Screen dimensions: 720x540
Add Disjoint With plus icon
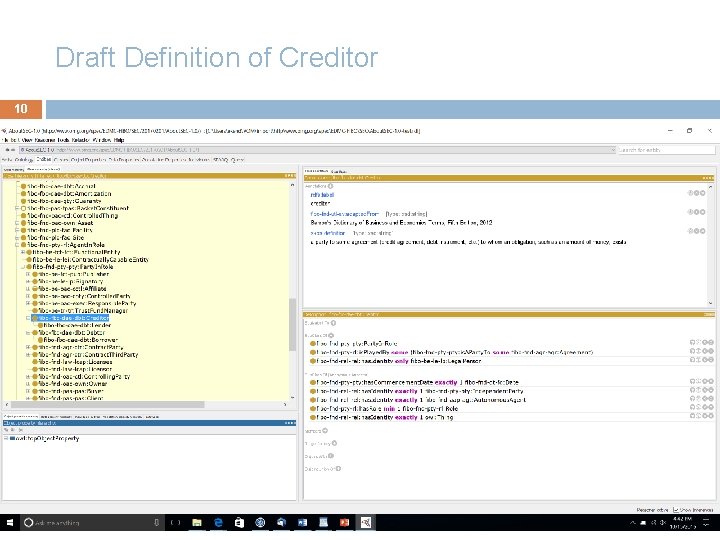pos(331,456)
